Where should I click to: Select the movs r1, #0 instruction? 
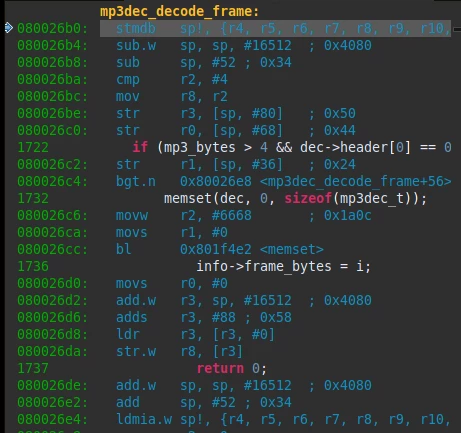(172, 233)
